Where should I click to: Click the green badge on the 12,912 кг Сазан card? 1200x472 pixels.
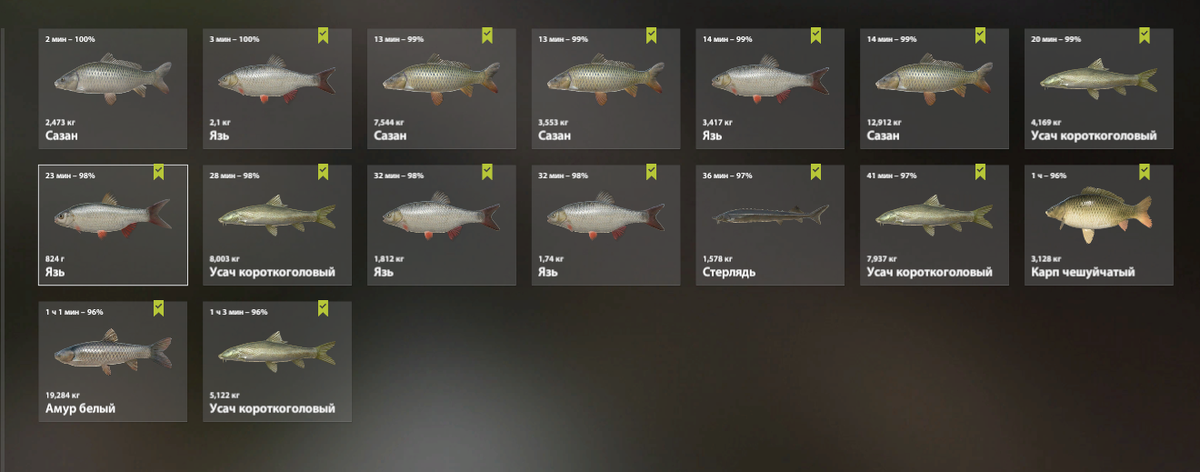[x=979, y=36]
